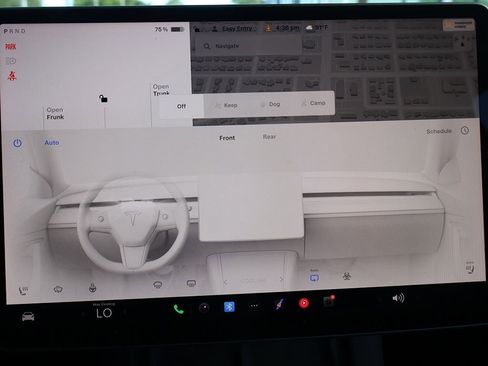Tap Open Trunk
488x366 pixels.
point(161,90)
